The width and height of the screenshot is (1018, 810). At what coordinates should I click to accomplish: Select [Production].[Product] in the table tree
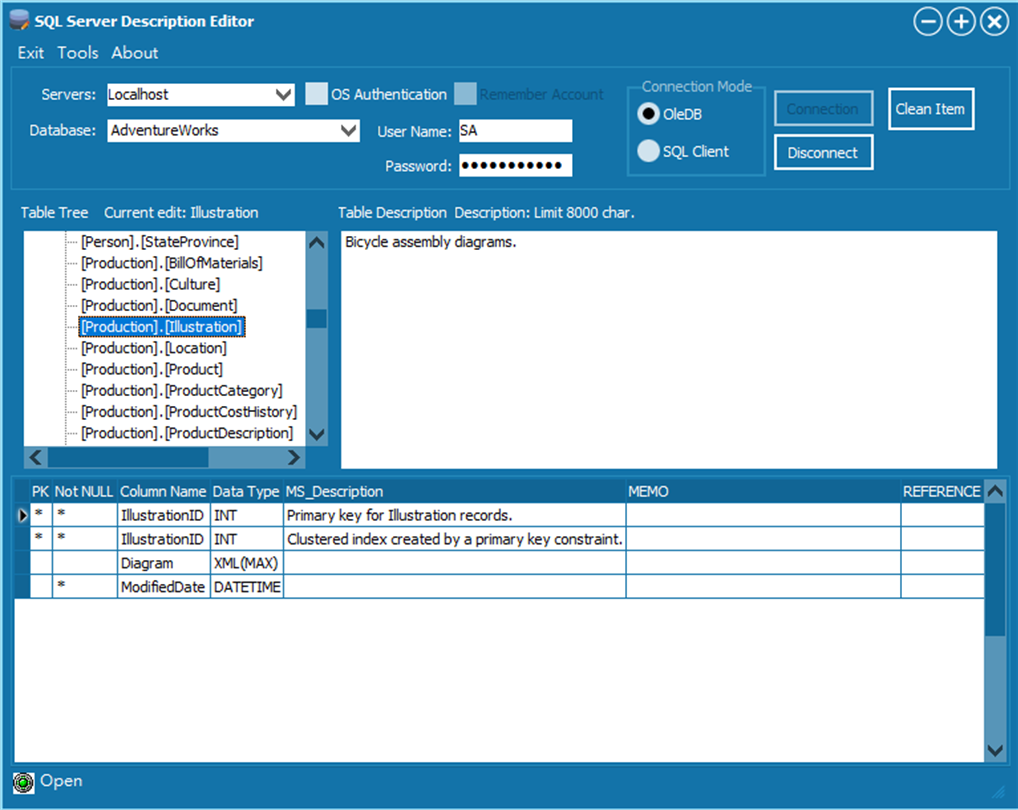[x=152, y=369]
